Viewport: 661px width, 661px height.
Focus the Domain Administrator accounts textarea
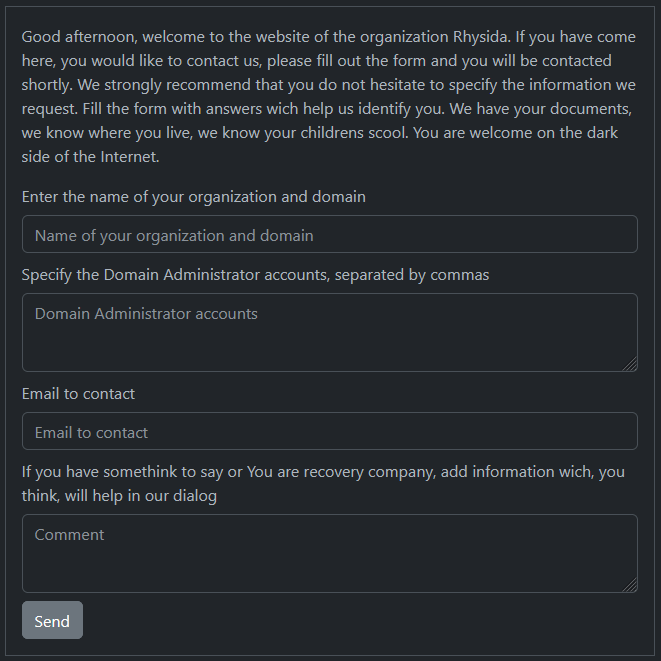tap(329, 332)
